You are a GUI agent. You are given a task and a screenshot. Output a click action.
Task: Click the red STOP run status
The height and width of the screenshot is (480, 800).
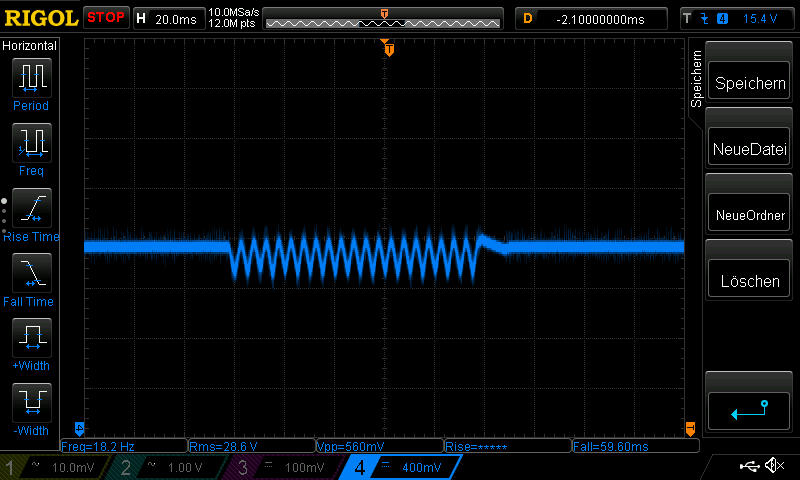coord(106,18)
